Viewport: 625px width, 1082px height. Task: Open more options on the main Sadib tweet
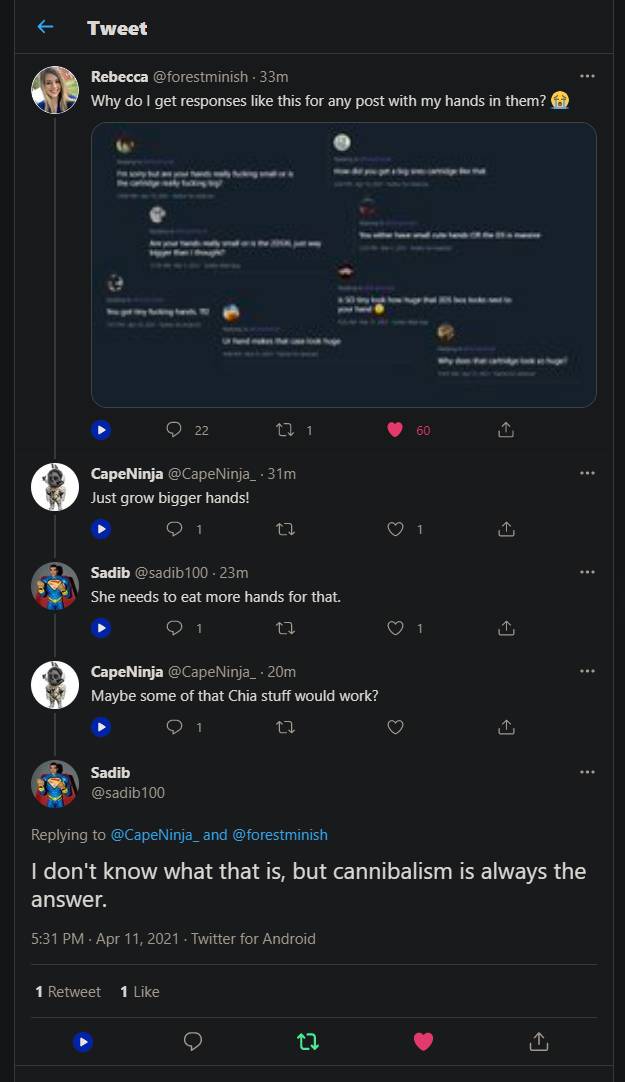pyautogui.click(x=587, y=772)
